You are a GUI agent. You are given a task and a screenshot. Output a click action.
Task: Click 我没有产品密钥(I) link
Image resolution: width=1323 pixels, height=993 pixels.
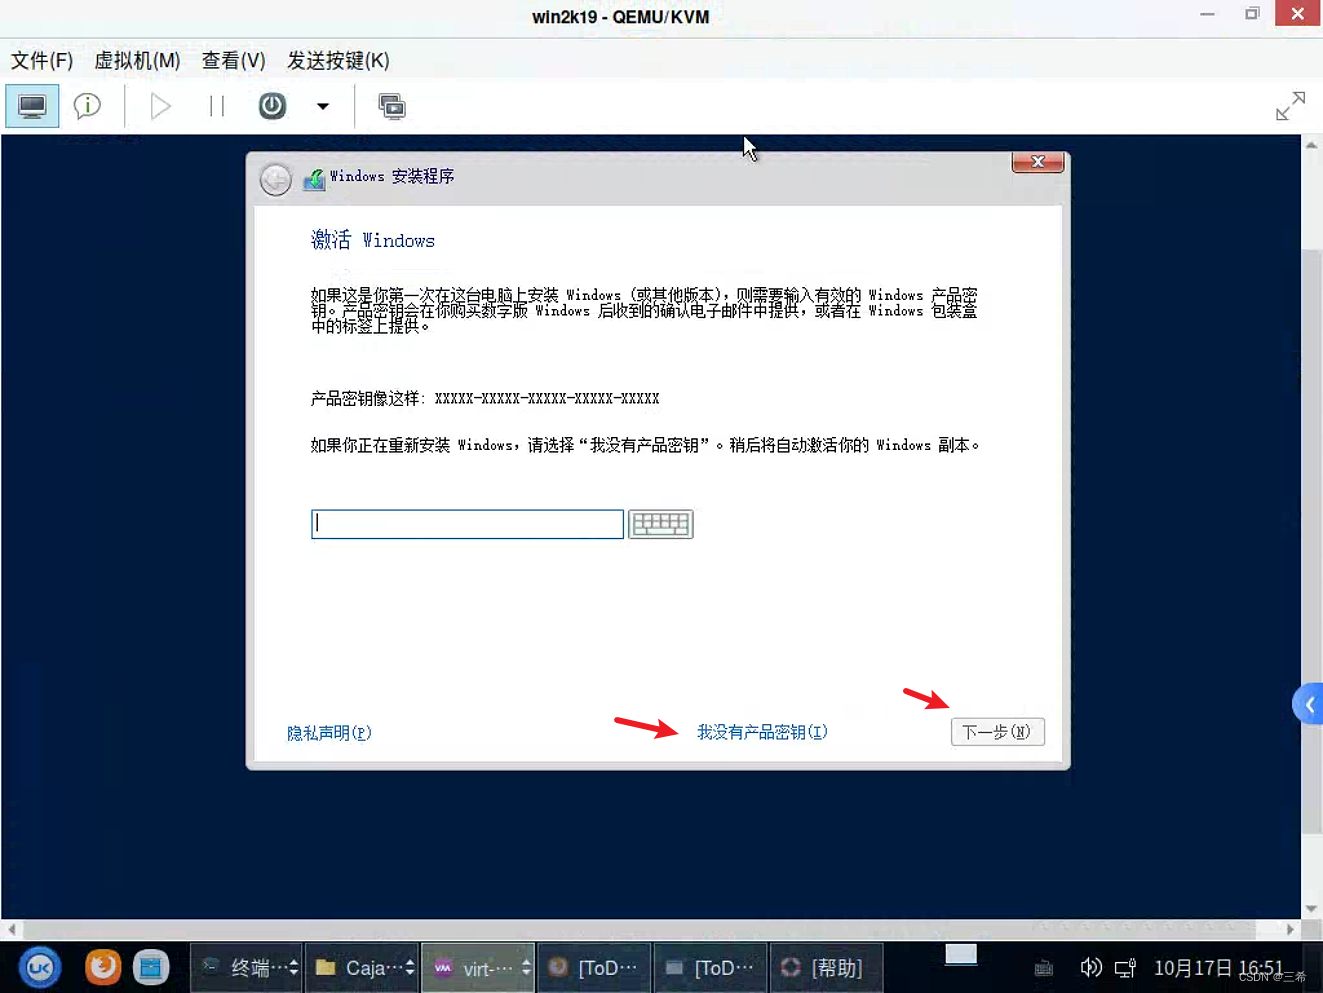[x=762, y=732]
